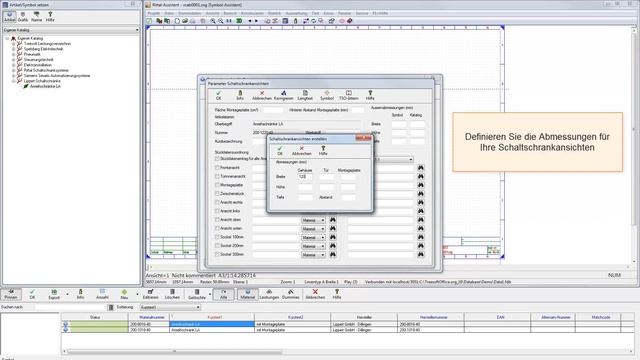
Task: Sort by Materialnummer column header
Action: pyautogui.click(x=149, y=317)
